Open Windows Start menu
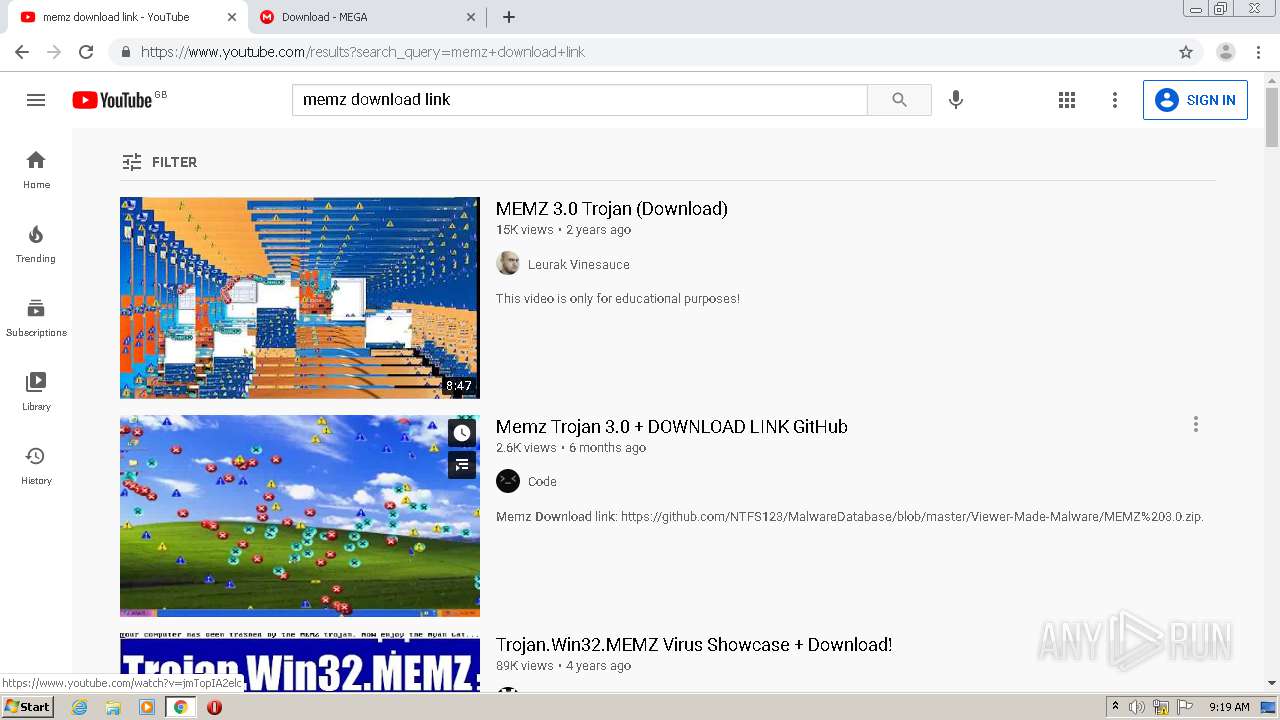 click(x=27, y=707)
